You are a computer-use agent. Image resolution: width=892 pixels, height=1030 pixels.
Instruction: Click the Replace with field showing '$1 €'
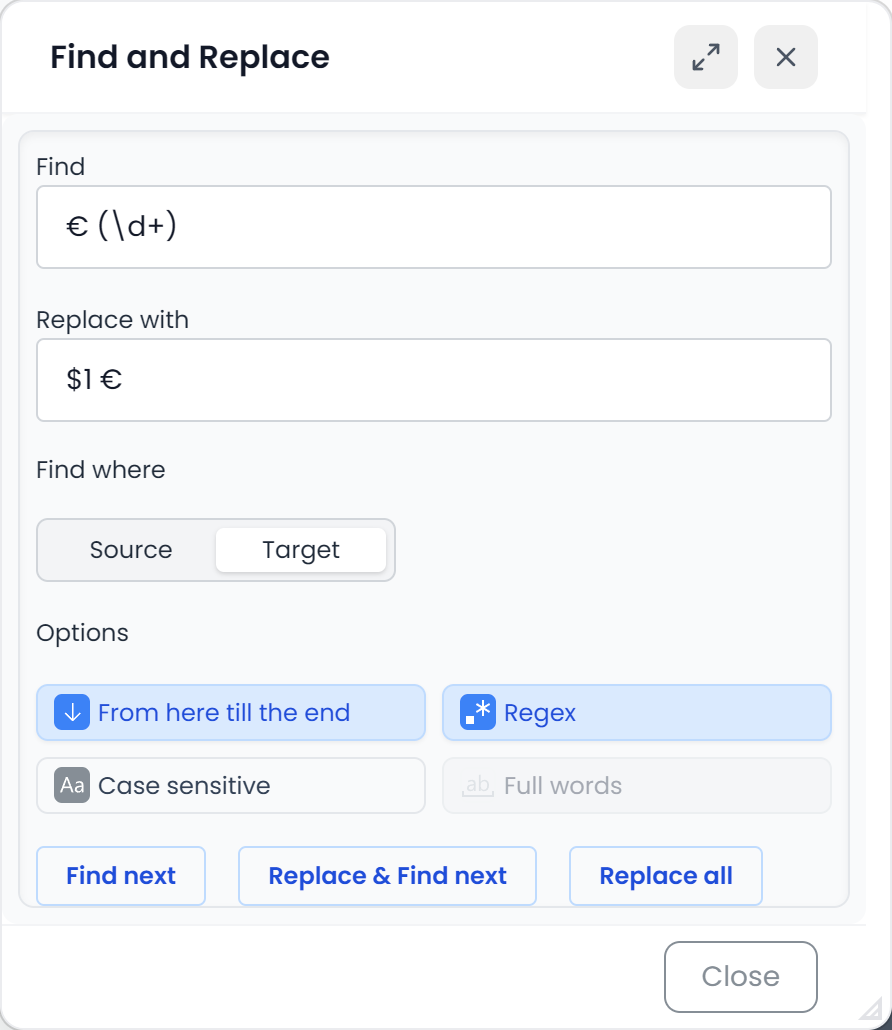click(x=434, y=380)
